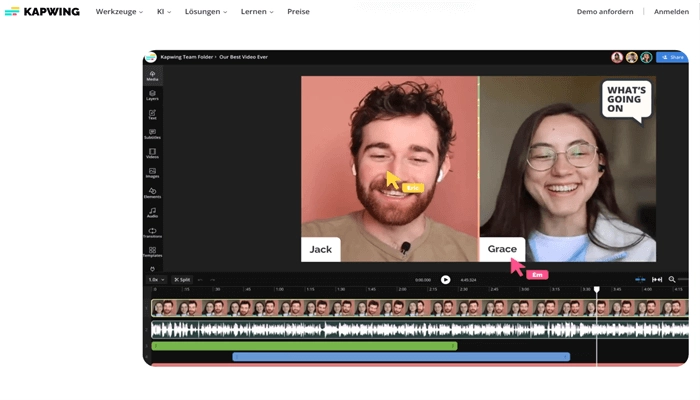Open the Elements panel in the sidebar
The image size is (700, 400).
pyautogui.click(x=152, y=193)
